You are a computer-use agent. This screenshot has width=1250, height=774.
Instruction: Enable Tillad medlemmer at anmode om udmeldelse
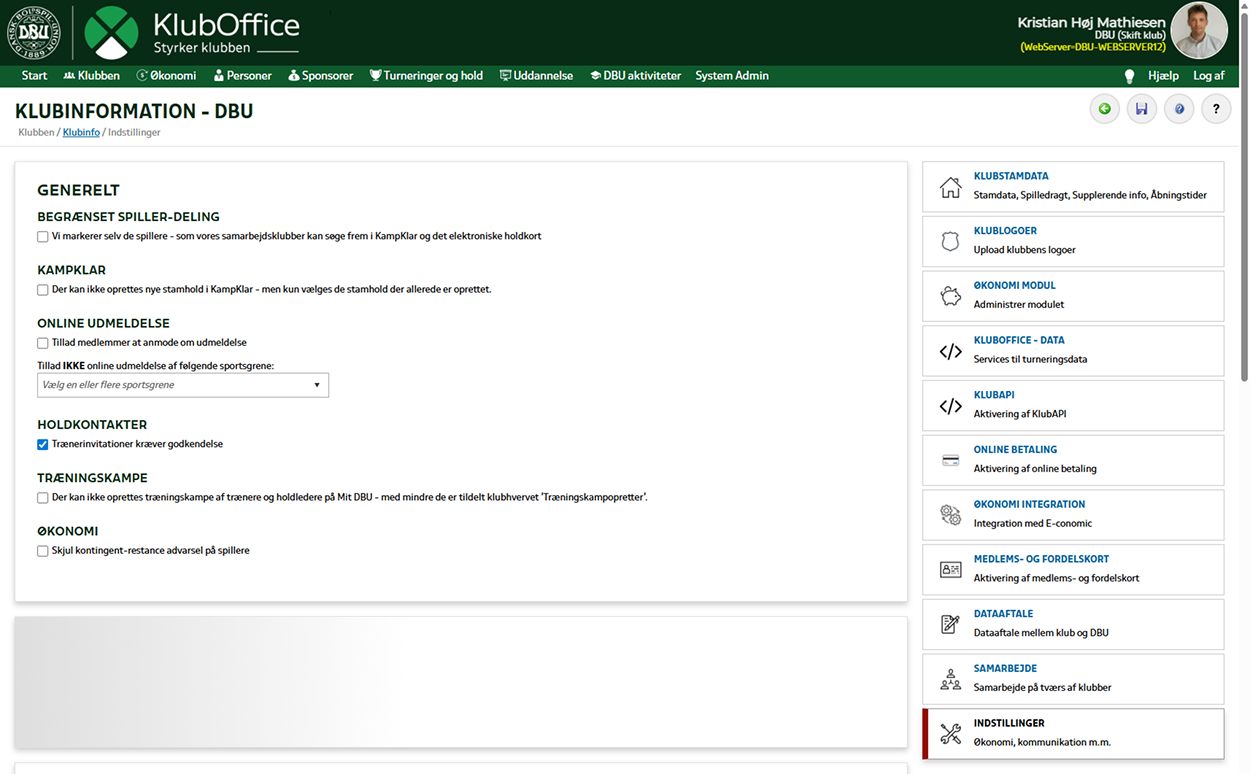tap(43, 343)
